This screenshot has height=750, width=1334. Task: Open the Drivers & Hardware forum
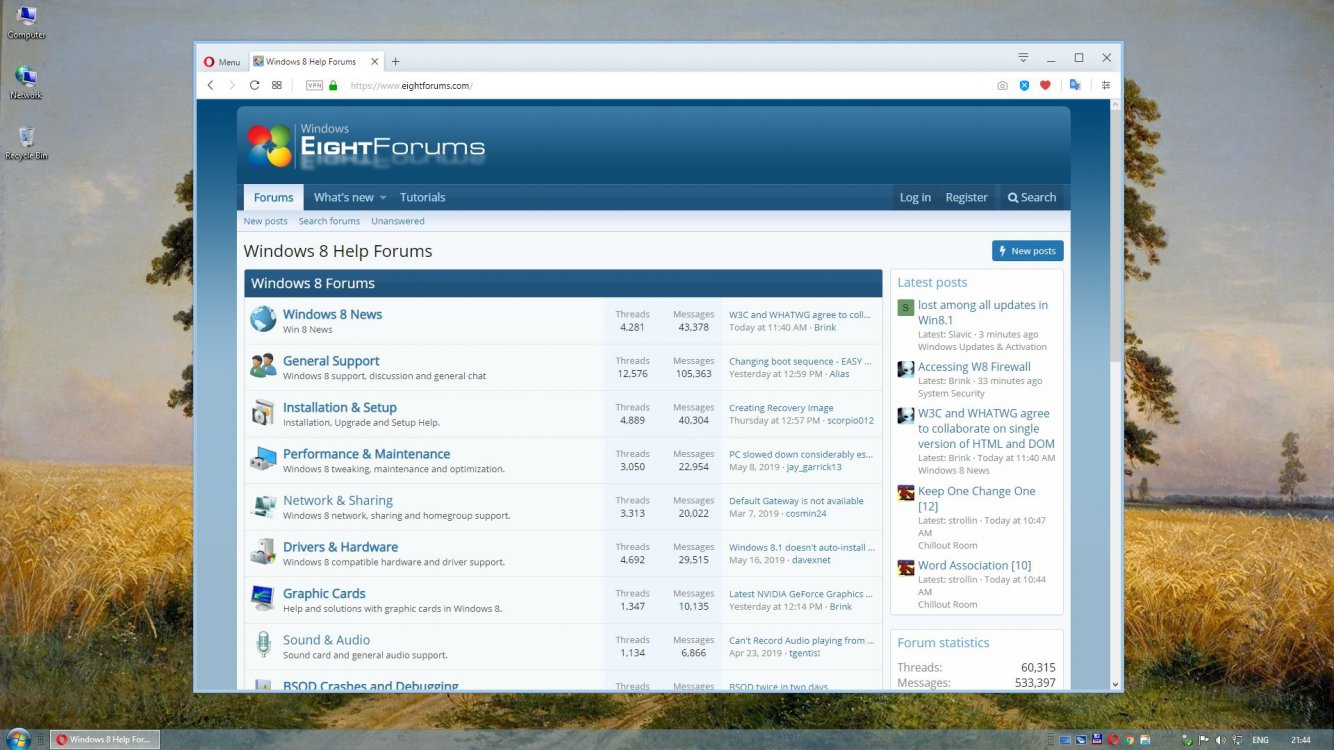coord(340,547)
